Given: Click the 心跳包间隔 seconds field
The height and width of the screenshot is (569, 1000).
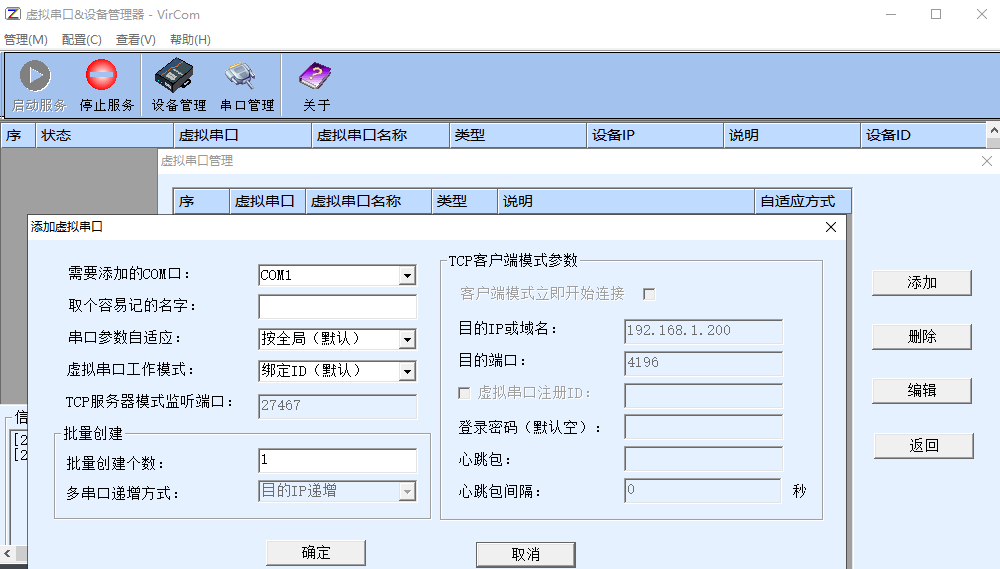Looking at the screenshot, I should pos(703,491).
